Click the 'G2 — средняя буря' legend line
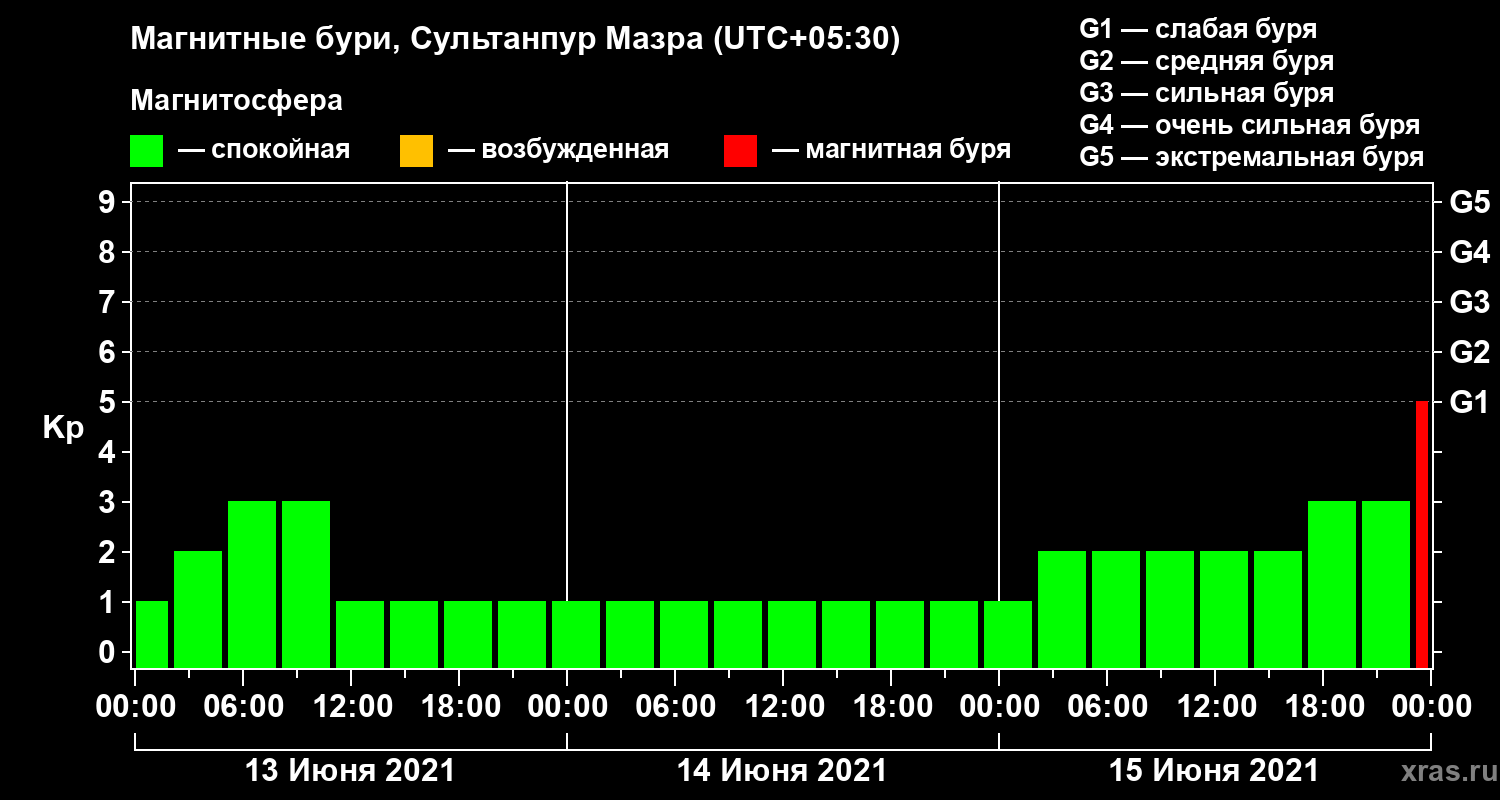This screenshot has height=800, width=1500. tap(1207, 61)
